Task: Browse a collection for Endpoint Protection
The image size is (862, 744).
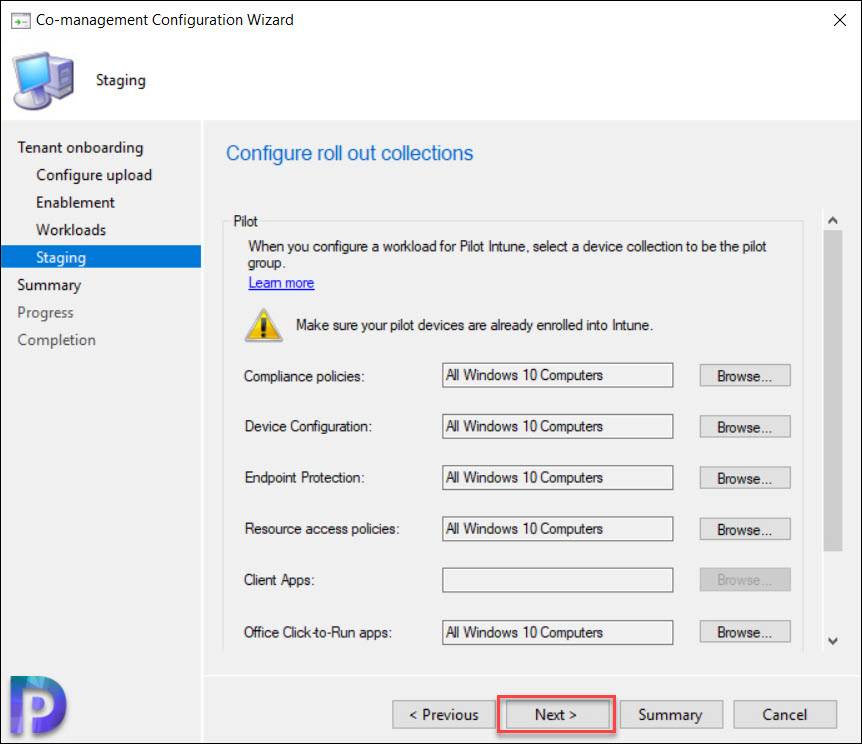Action: (x=745, y=478)
